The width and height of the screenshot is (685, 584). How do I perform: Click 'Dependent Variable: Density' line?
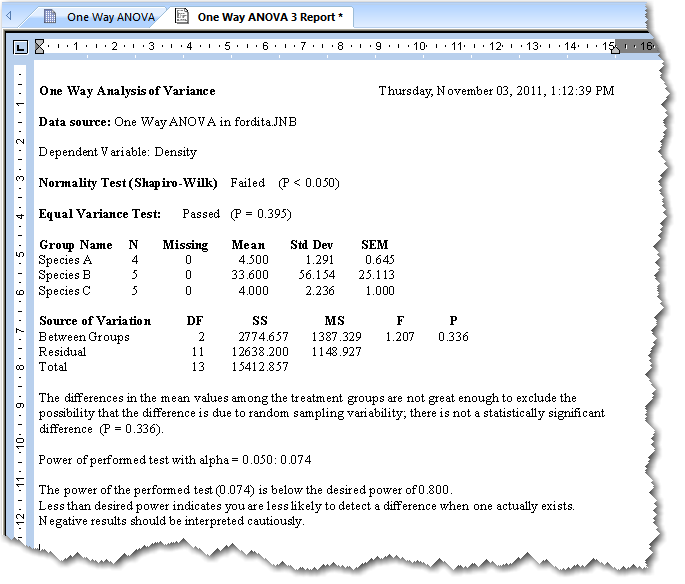118,152
